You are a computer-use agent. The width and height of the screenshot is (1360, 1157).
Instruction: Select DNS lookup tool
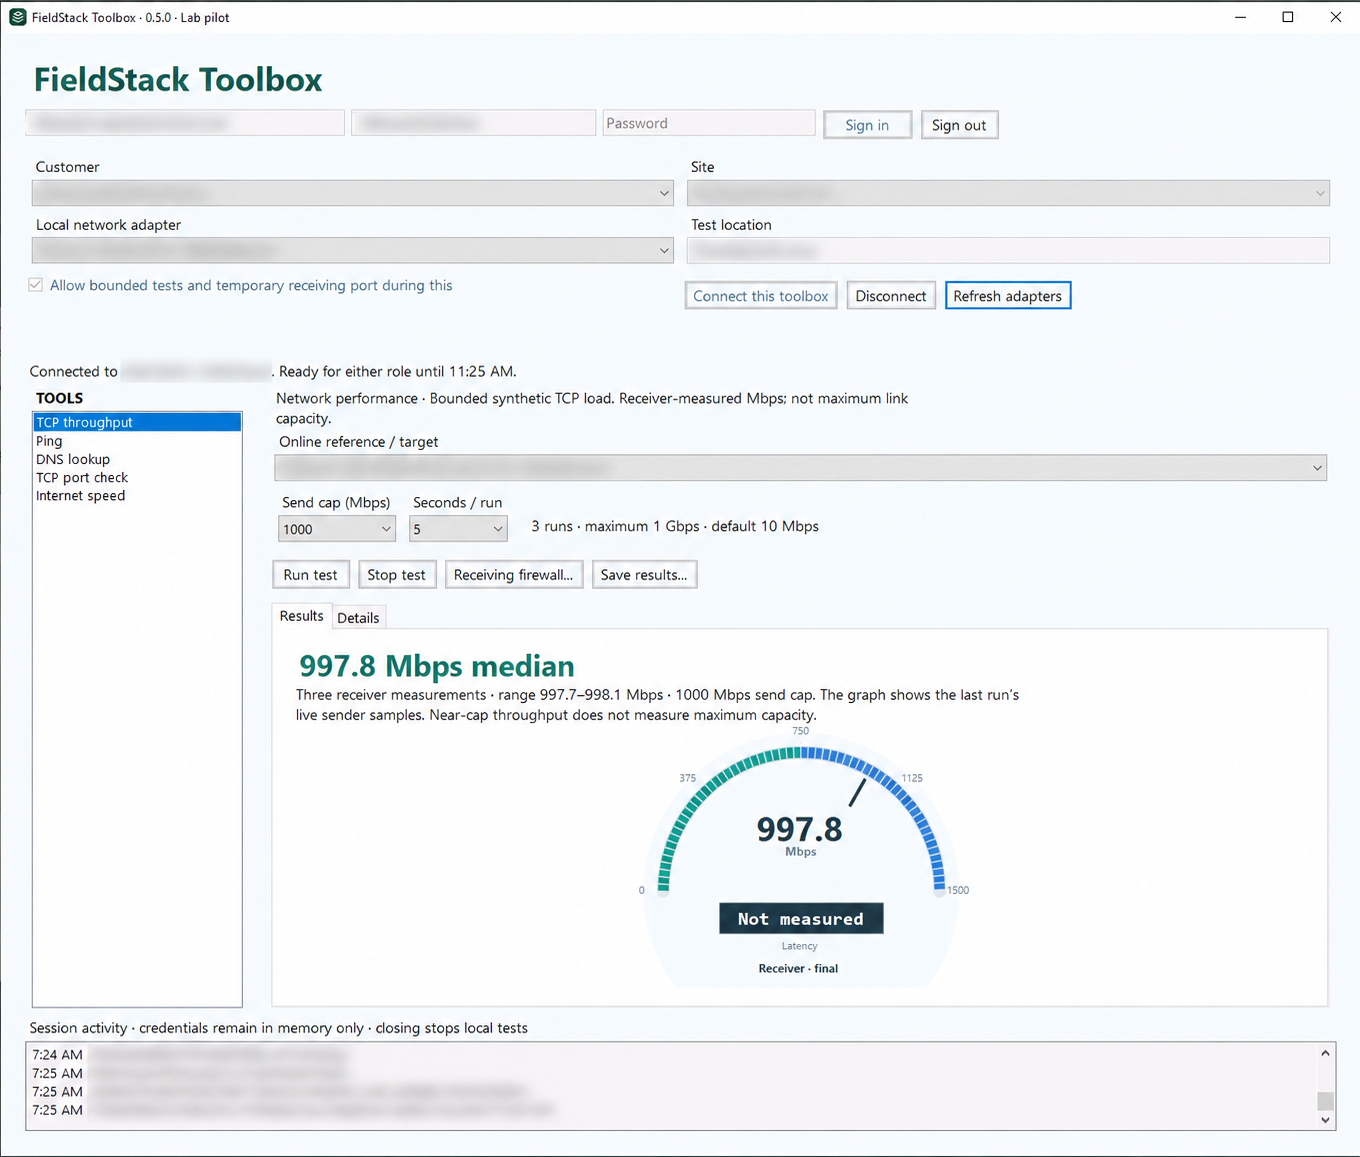point(137,459)
